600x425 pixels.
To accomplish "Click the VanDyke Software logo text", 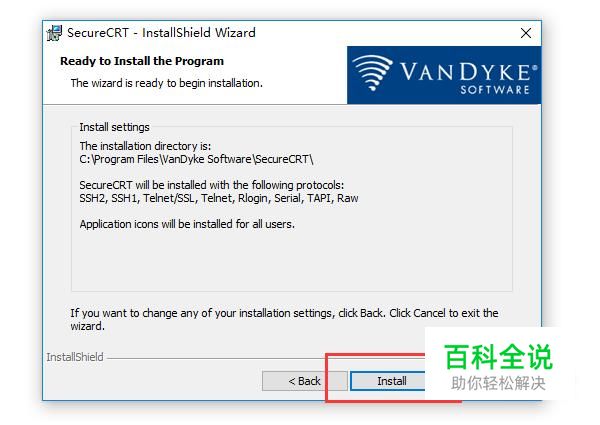I will tap(469, 78).
